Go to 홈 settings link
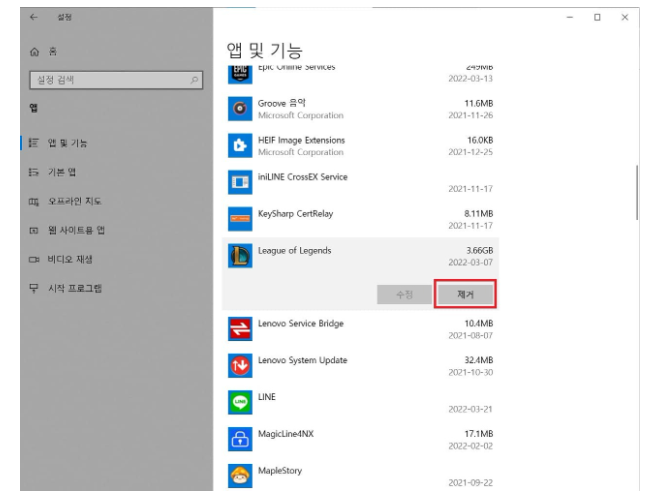The height and width of the screenshot is (501, 655). click(x=53, y=52)
